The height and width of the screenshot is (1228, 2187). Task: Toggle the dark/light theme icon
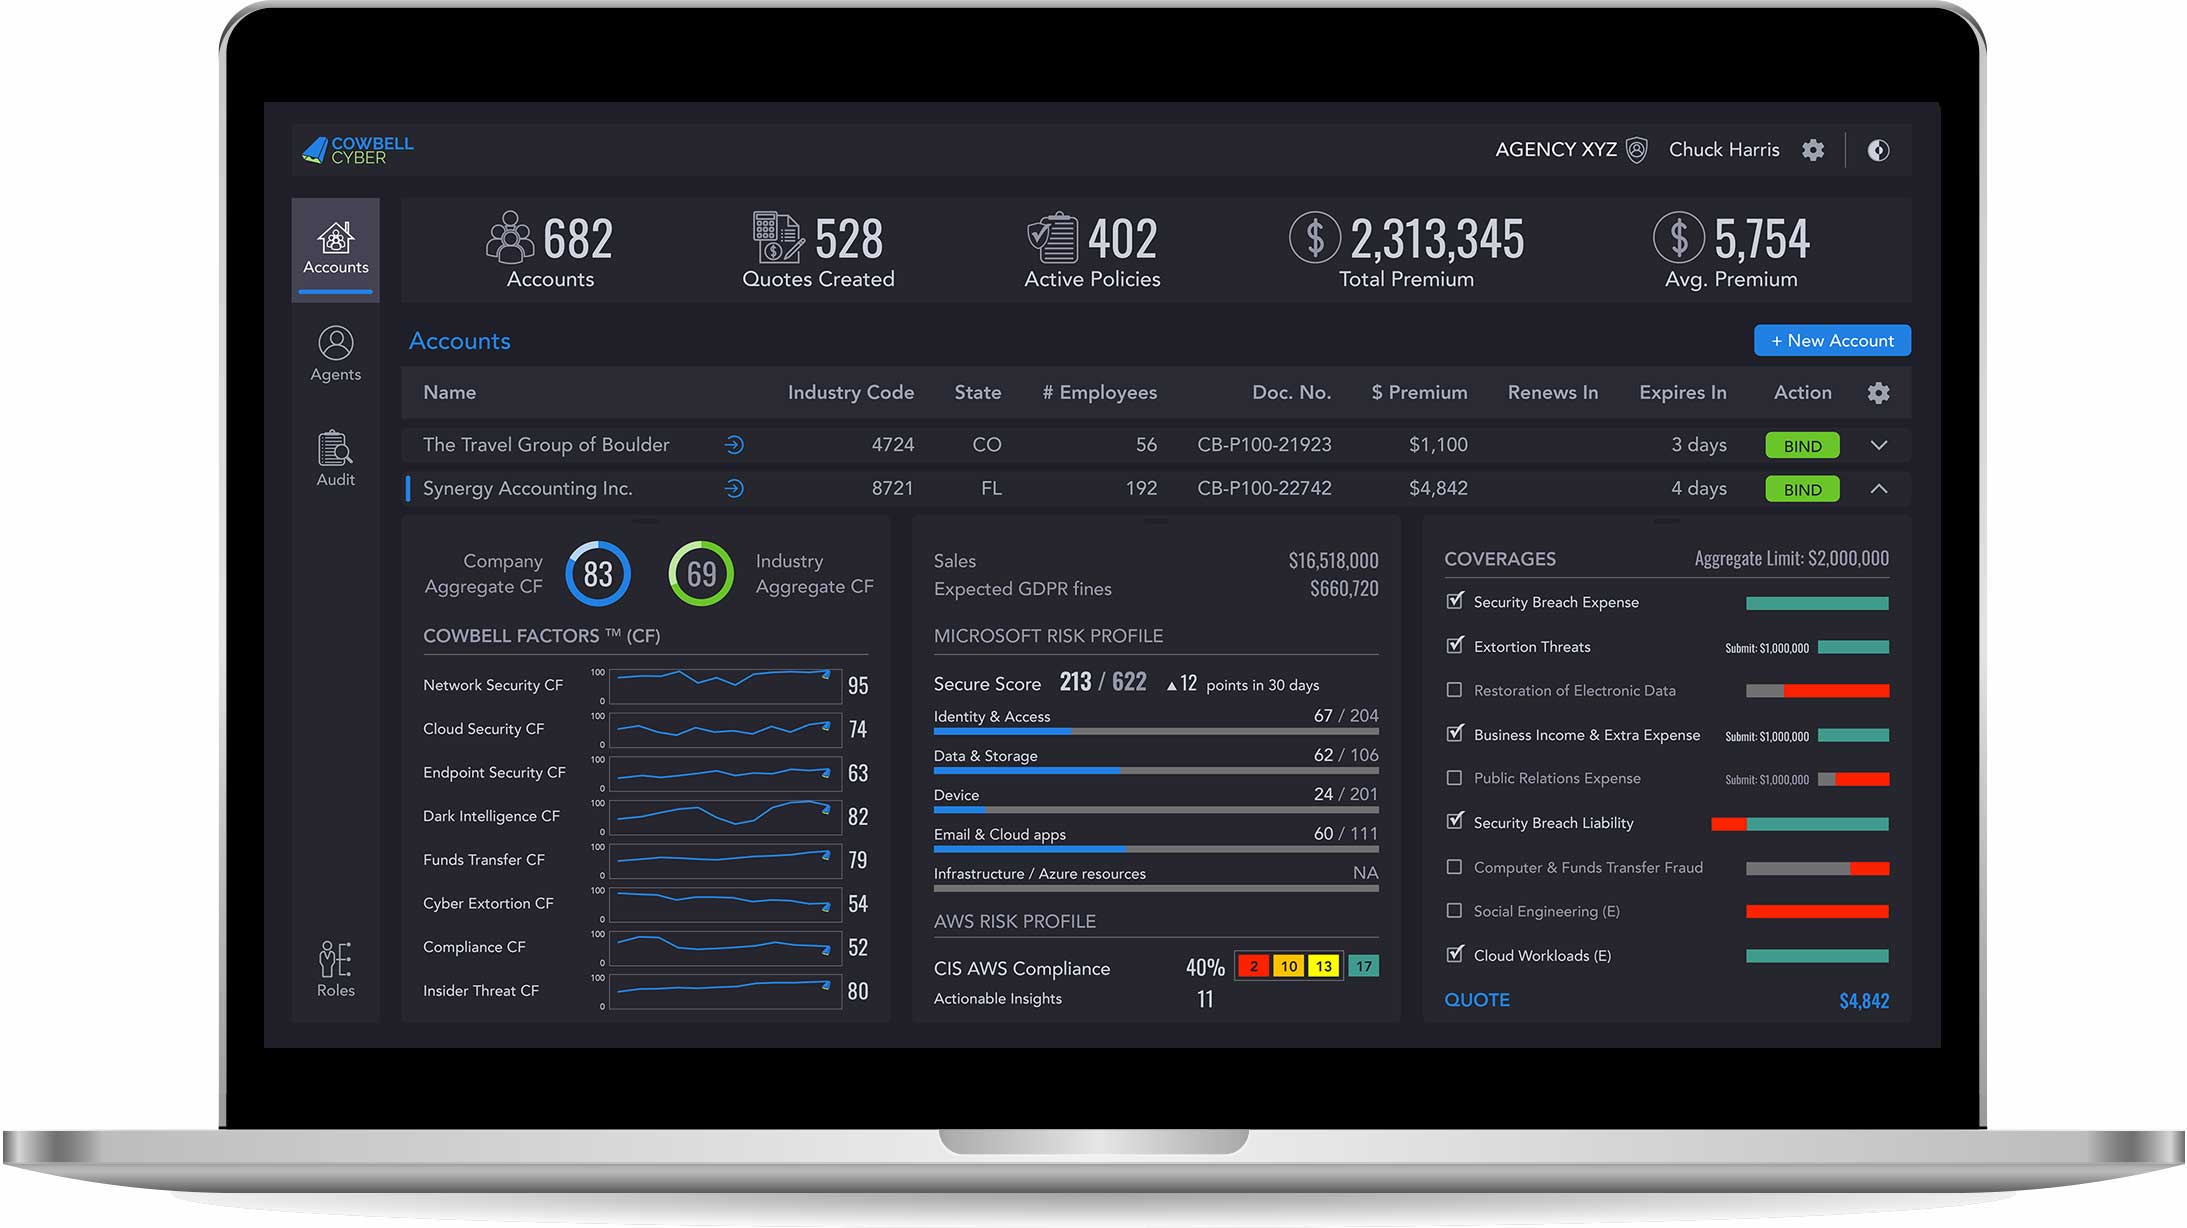click(x=1879, y=150)
